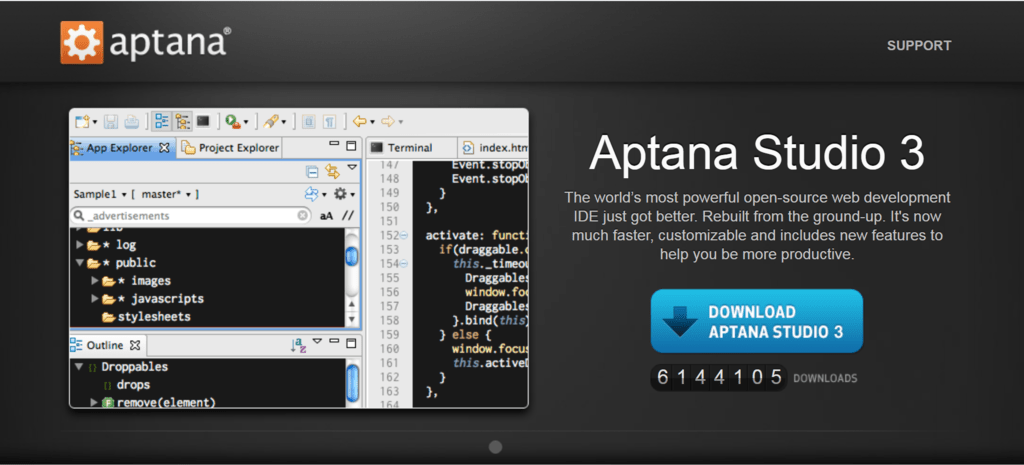Click the Save floppy disk icon
The image size is (1024, 465).
(x=112, y=121)
